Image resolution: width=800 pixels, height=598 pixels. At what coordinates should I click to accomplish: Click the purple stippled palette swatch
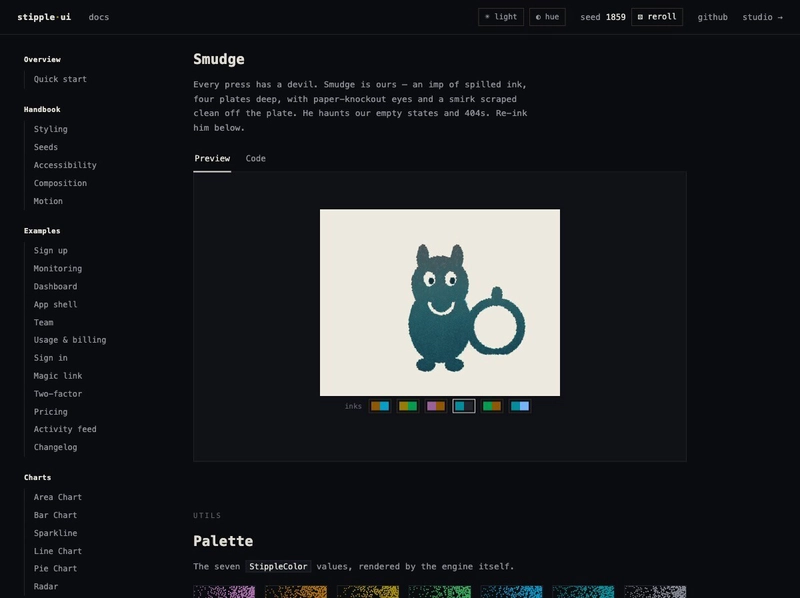pyautogui.click(x=224, y=592)
